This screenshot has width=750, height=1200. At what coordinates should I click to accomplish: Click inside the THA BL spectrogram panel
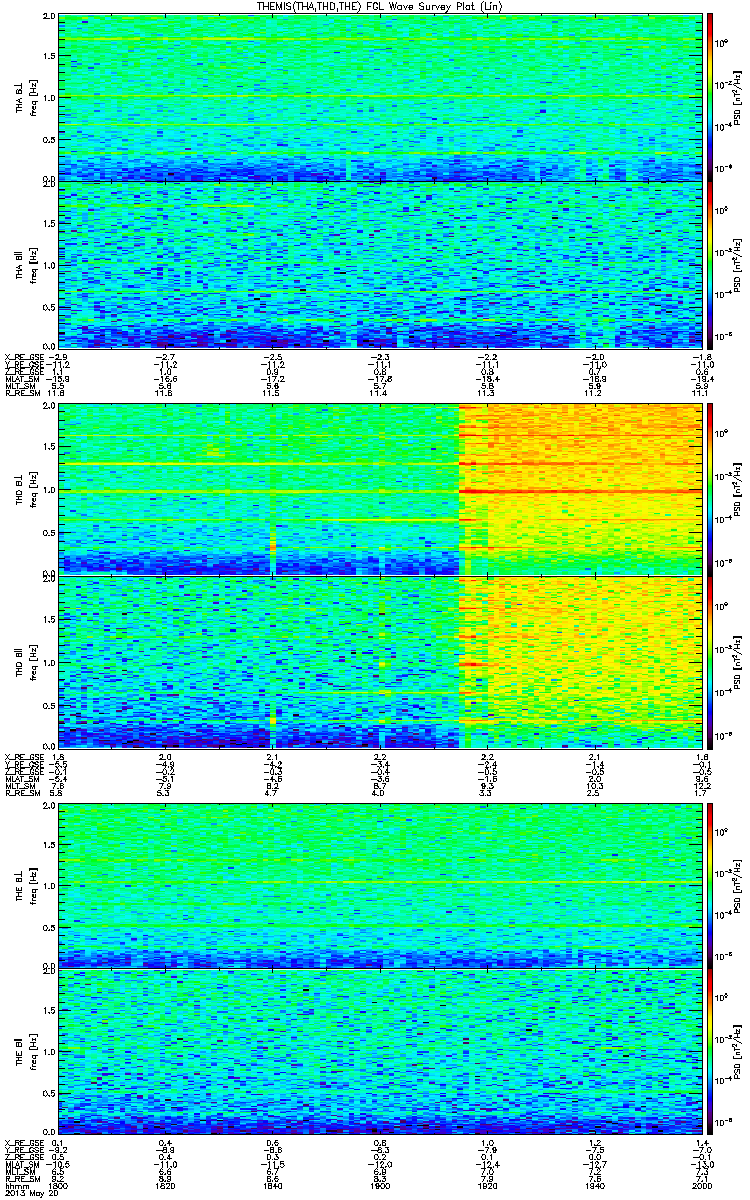click(x=380, y=98)
